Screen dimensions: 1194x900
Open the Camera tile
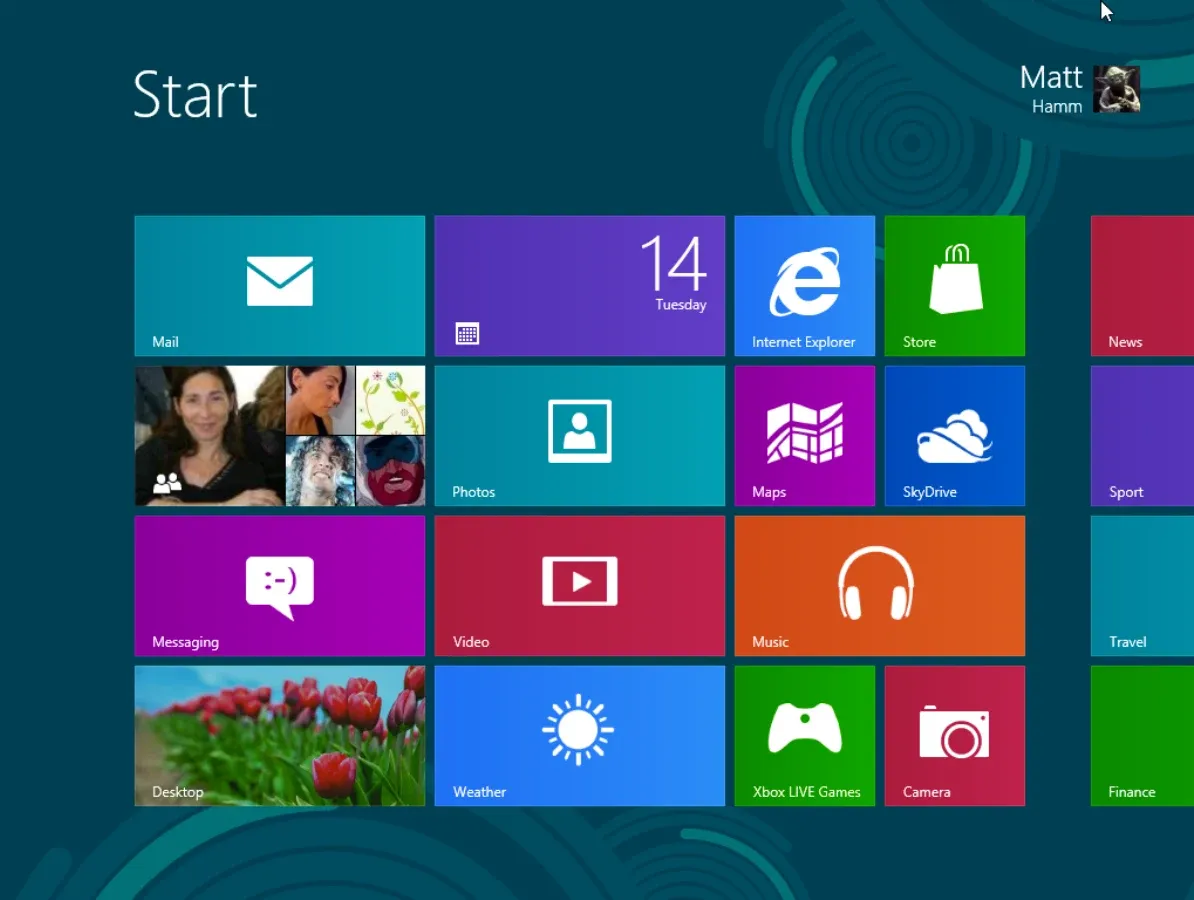point(955,736)
